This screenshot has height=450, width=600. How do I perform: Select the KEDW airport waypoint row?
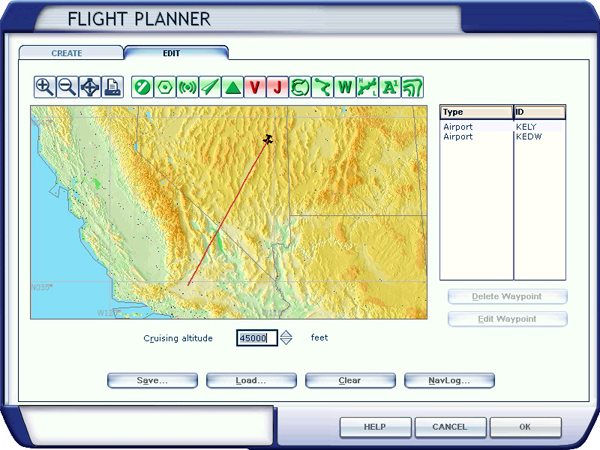click(x=502, y=137)
